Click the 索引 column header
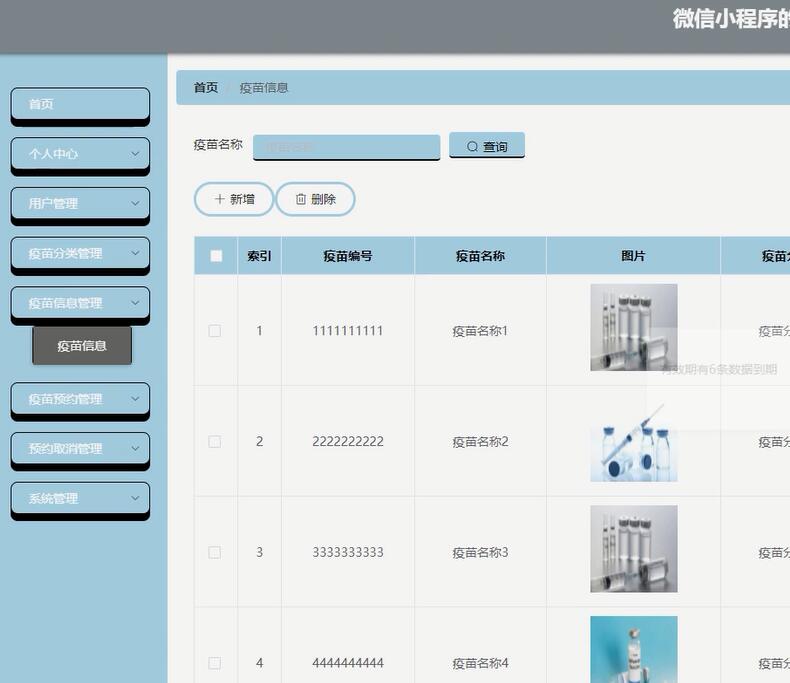Screen dimensions: 790x683 tap(259, 256)
